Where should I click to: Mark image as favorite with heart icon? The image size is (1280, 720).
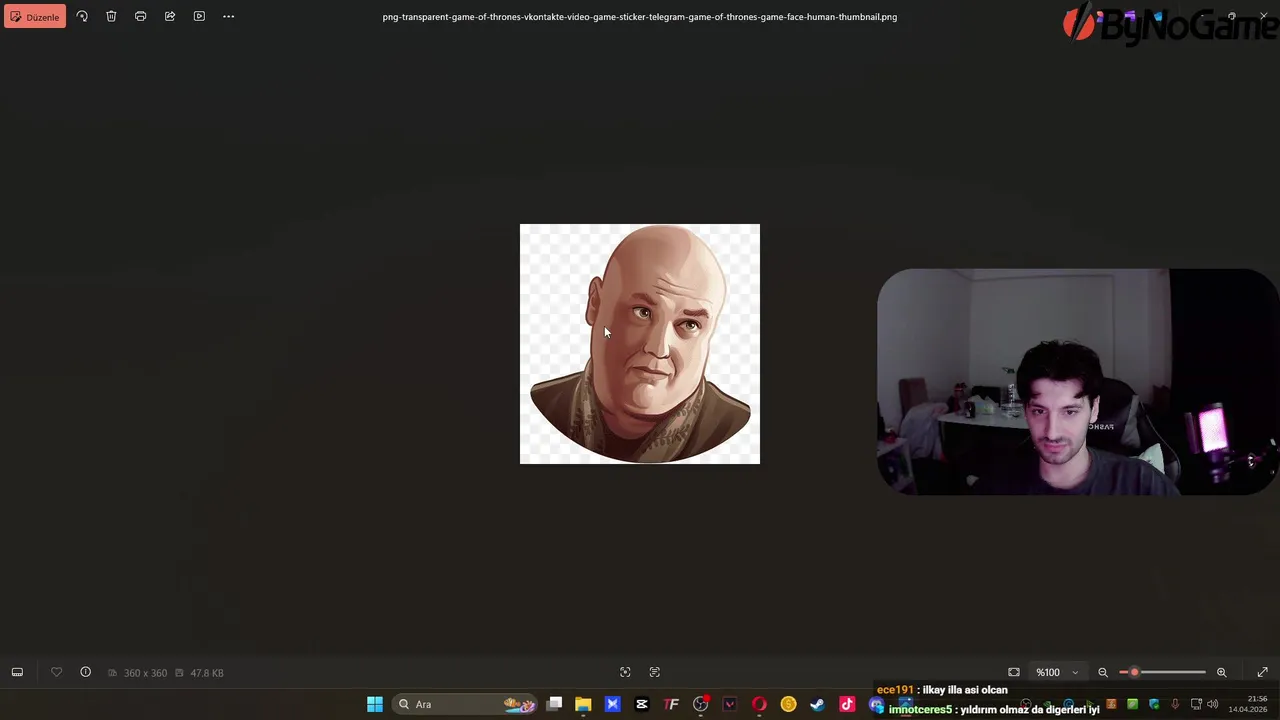tap(56, 673)
